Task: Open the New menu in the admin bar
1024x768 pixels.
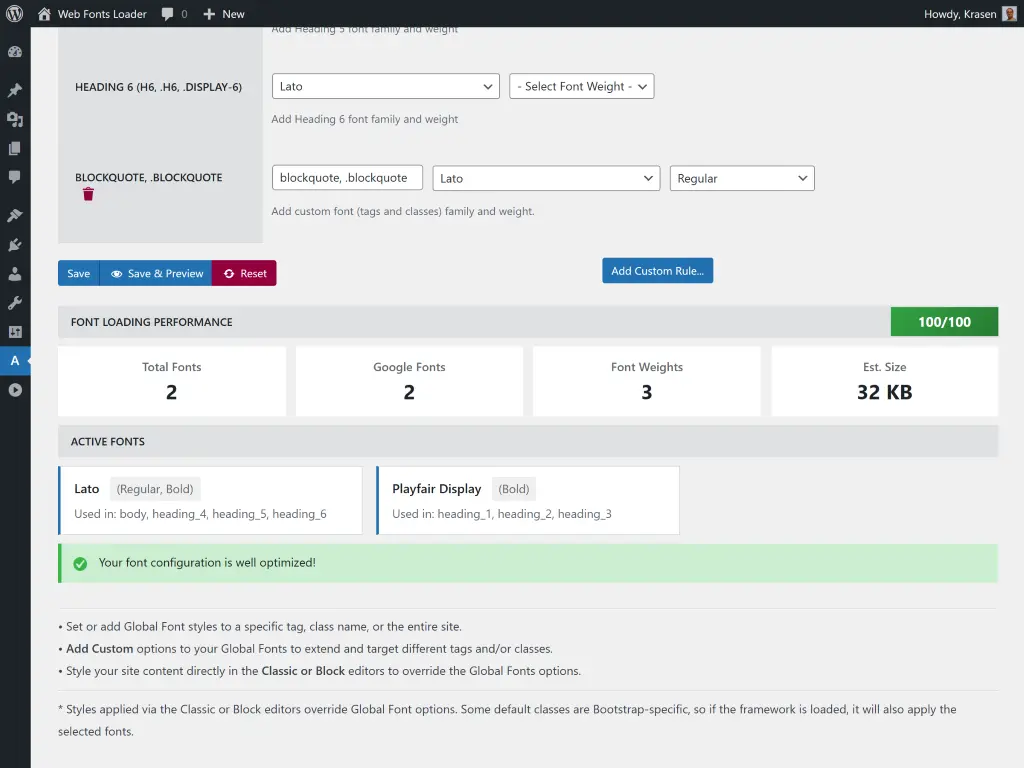Action: [x=223, y=14]
